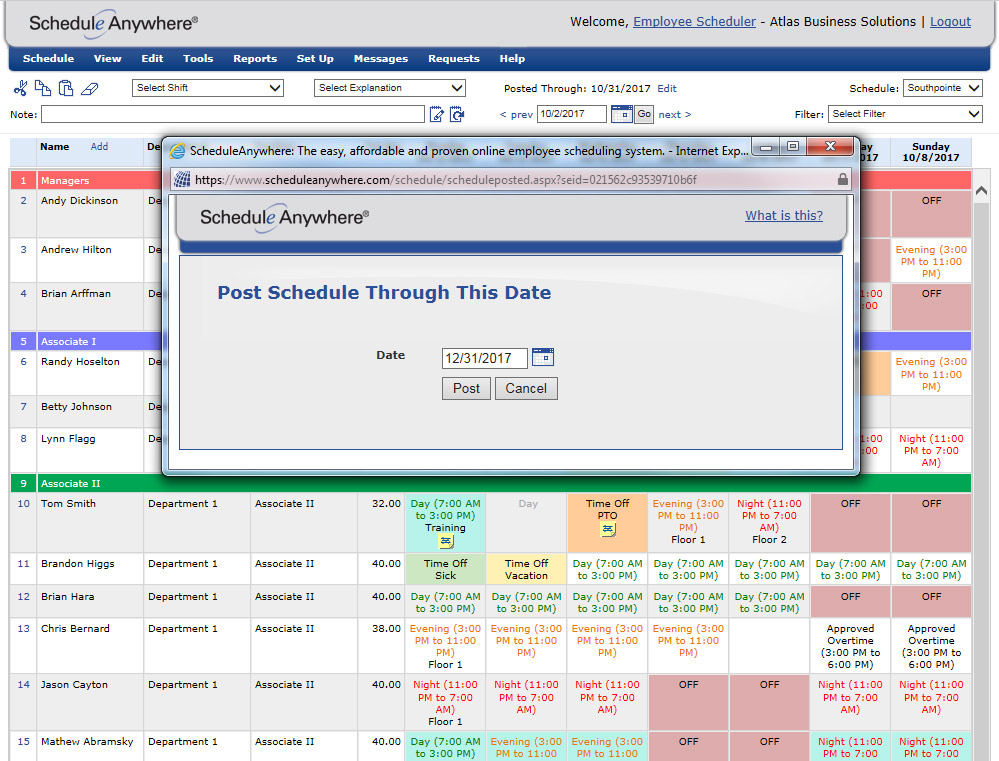Open the Reports menu
999x761 pixels.
pos(254,59)
